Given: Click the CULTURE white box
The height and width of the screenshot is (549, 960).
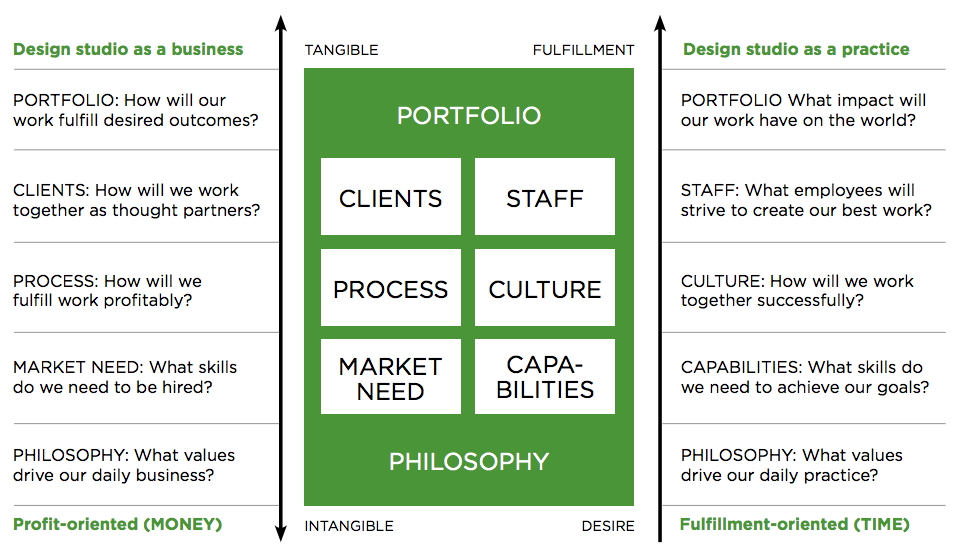Looking at the screenshot, I should click(x=545, y=287).
